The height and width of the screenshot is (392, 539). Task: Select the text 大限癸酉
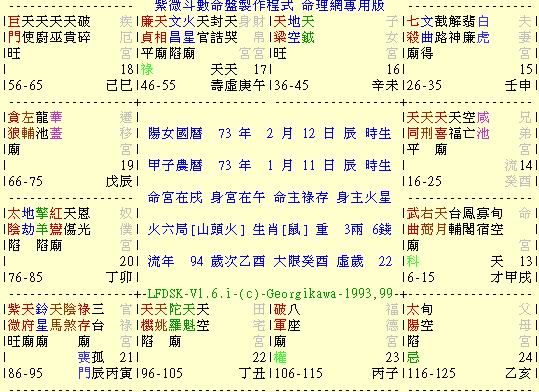[x=301, y=261]
